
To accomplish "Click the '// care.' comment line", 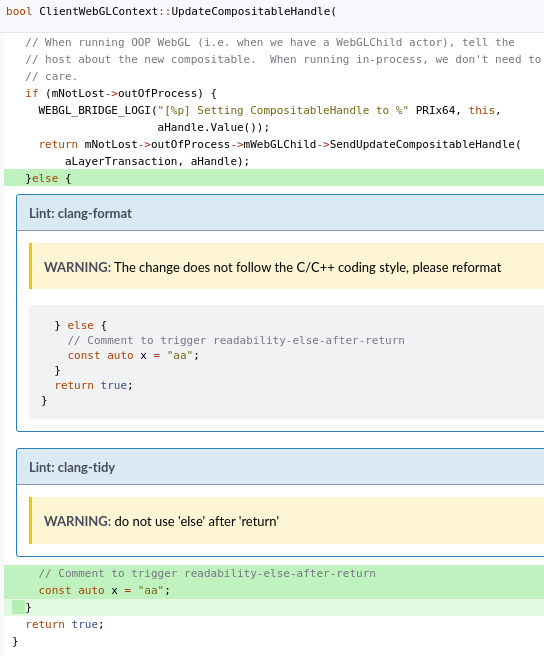I will [x=51, y=76].
